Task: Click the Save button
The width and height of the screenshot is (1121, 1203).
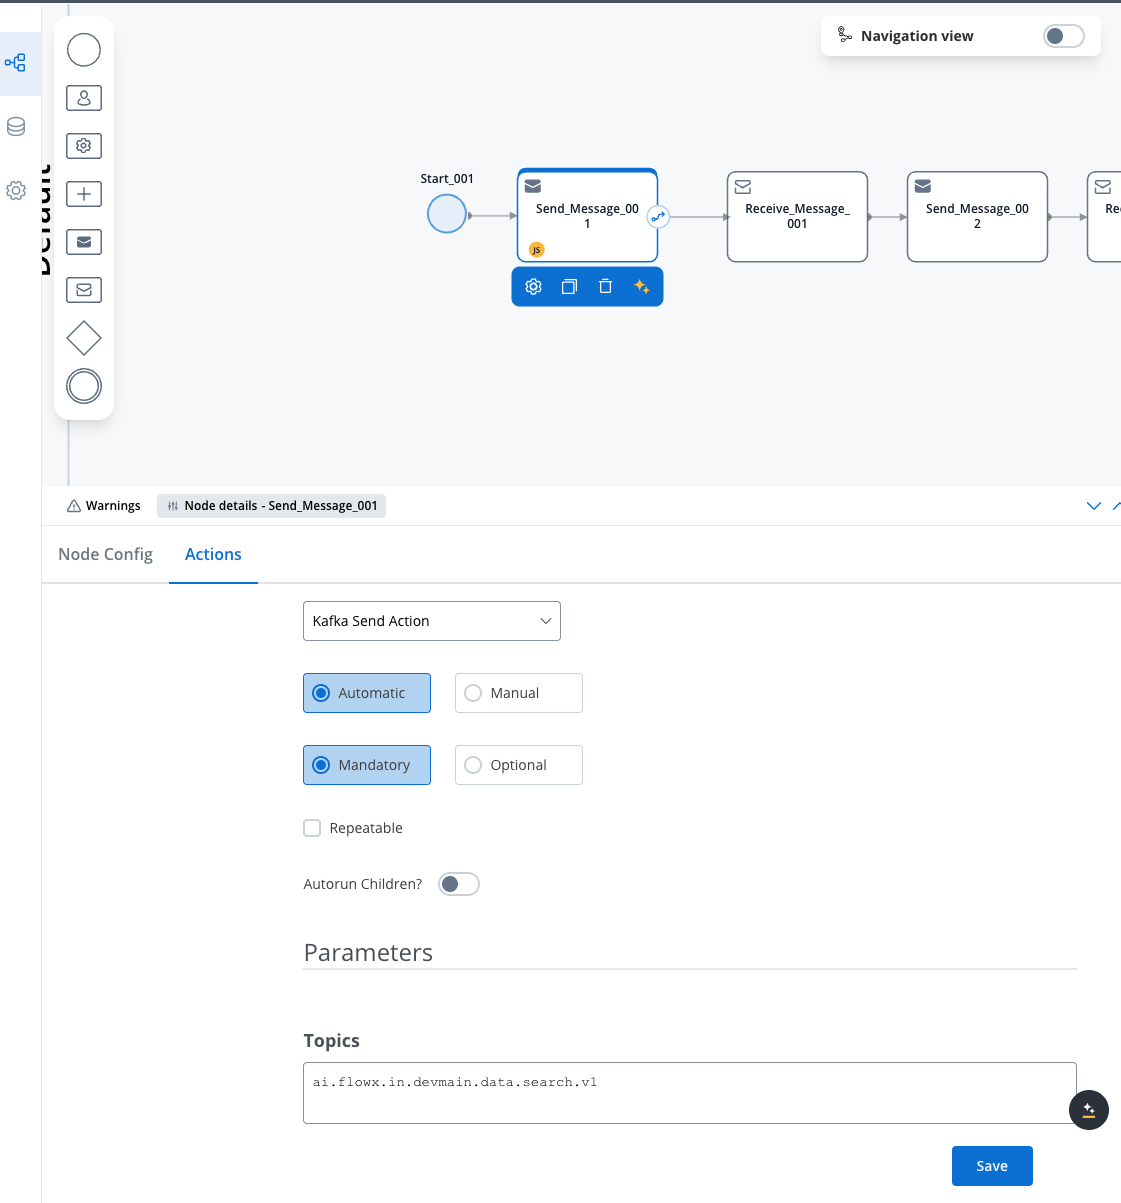Action: click(x=992, y=1166)
